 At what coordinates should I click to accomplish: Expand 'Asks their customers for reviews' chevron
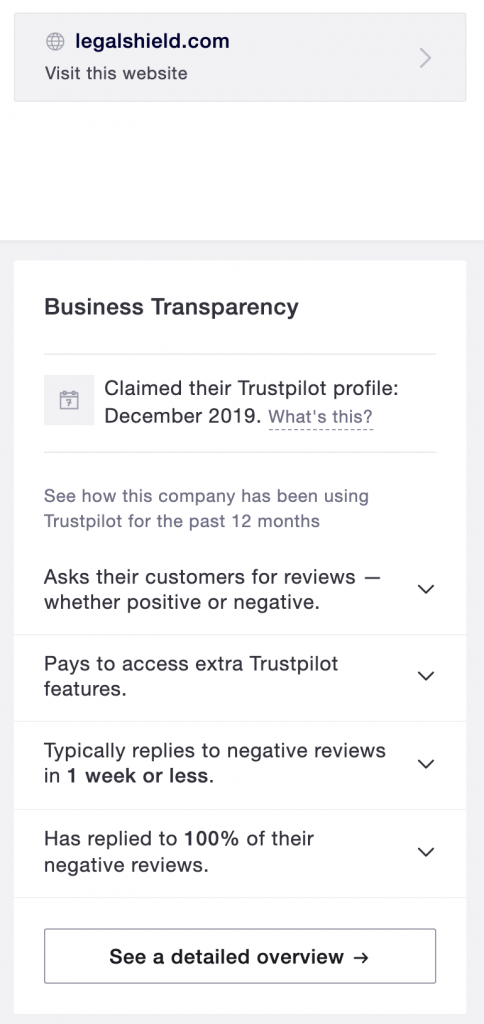tap(426, 589)
